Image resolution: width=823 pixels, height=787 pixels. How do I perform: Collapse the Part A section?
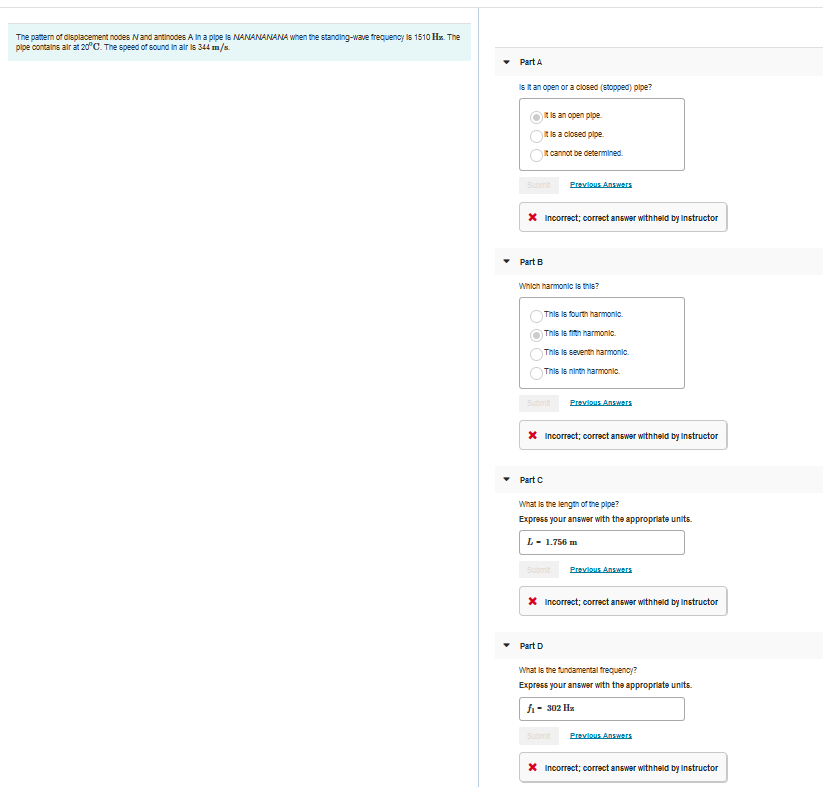coord(507,61)
